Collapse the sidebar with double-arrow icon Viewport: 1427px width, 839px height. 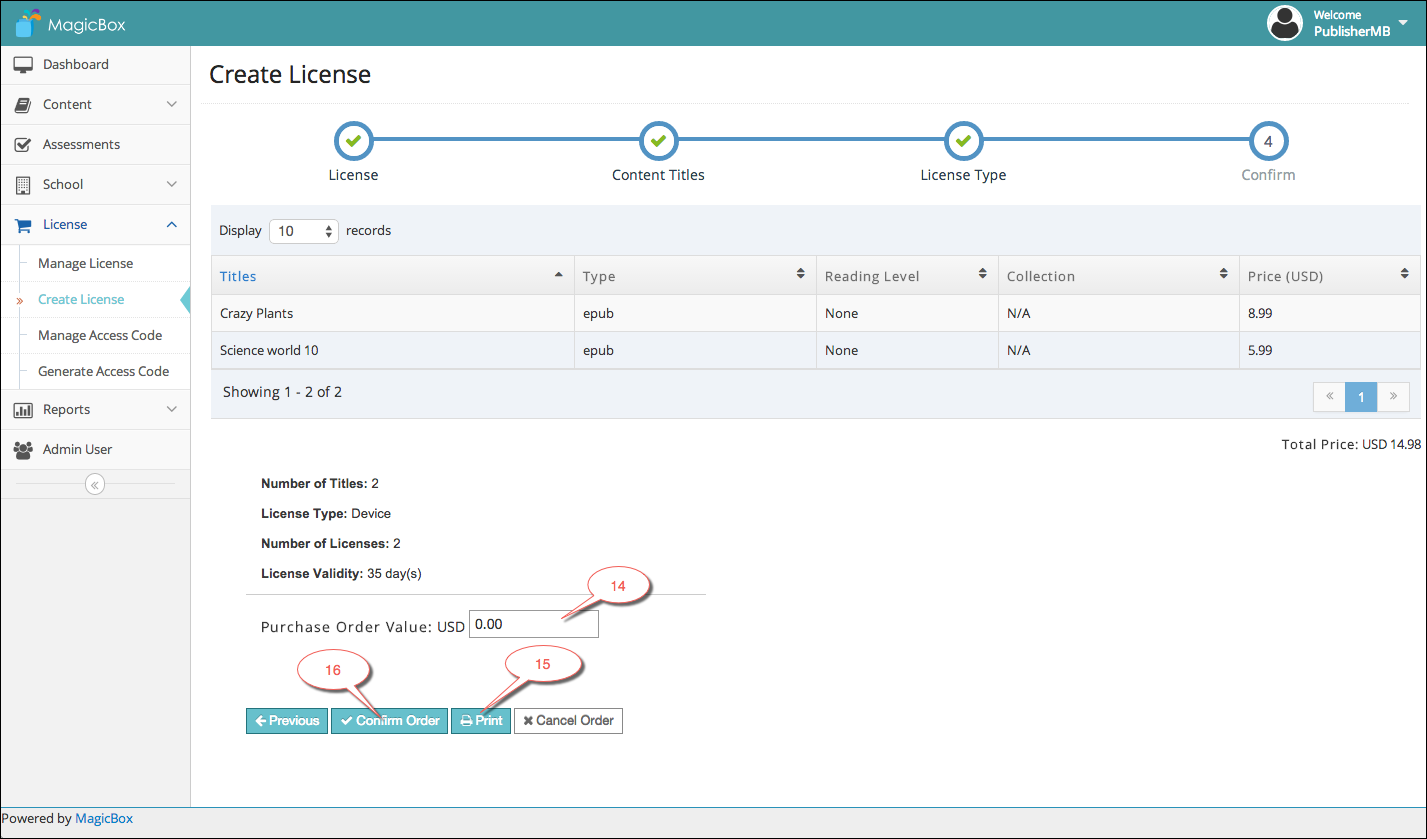point(95,485)
